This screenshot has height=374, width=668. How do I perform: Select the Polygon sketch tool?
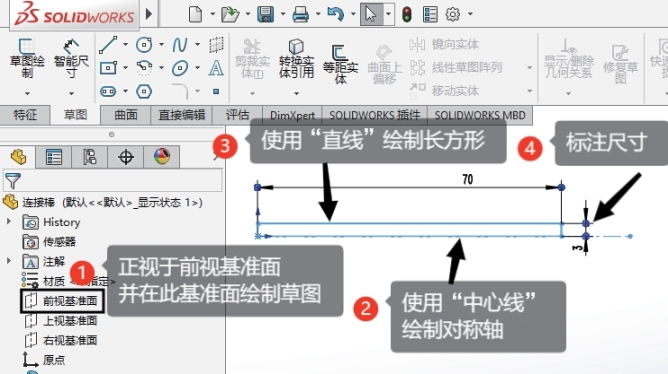[144, 91]
